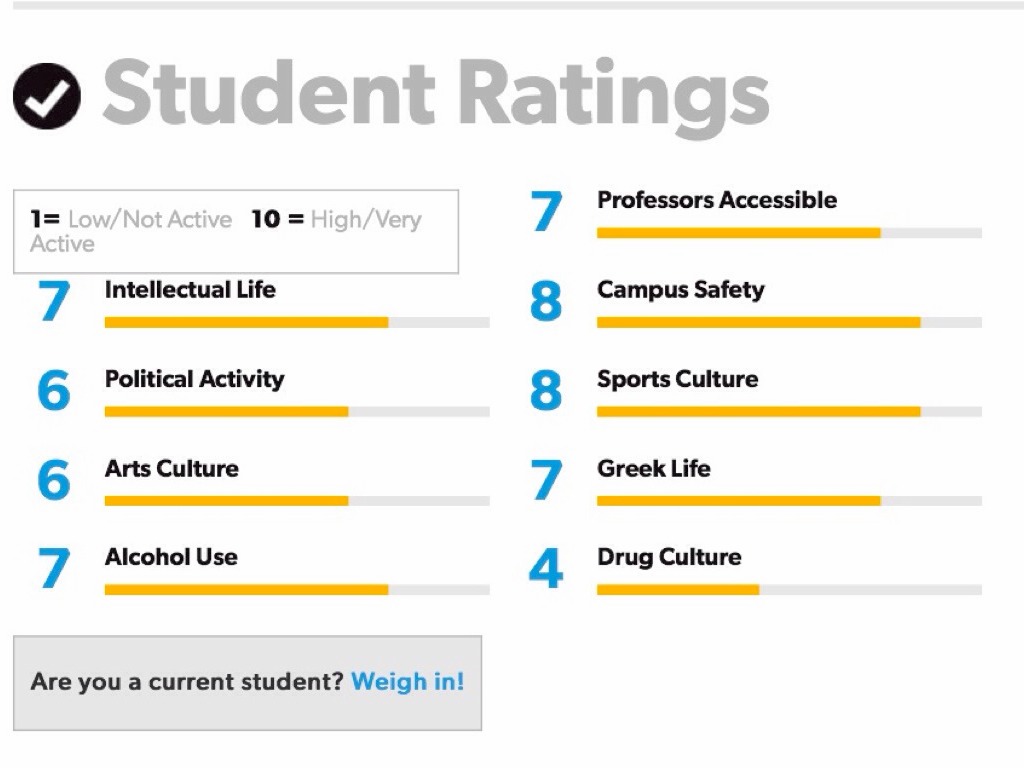Image resolution: width=1024 pixels, height=768 pixels.
Task: Click the Professors Accessible rating bar
Action: pyautogui.click(x=789, y=233)
